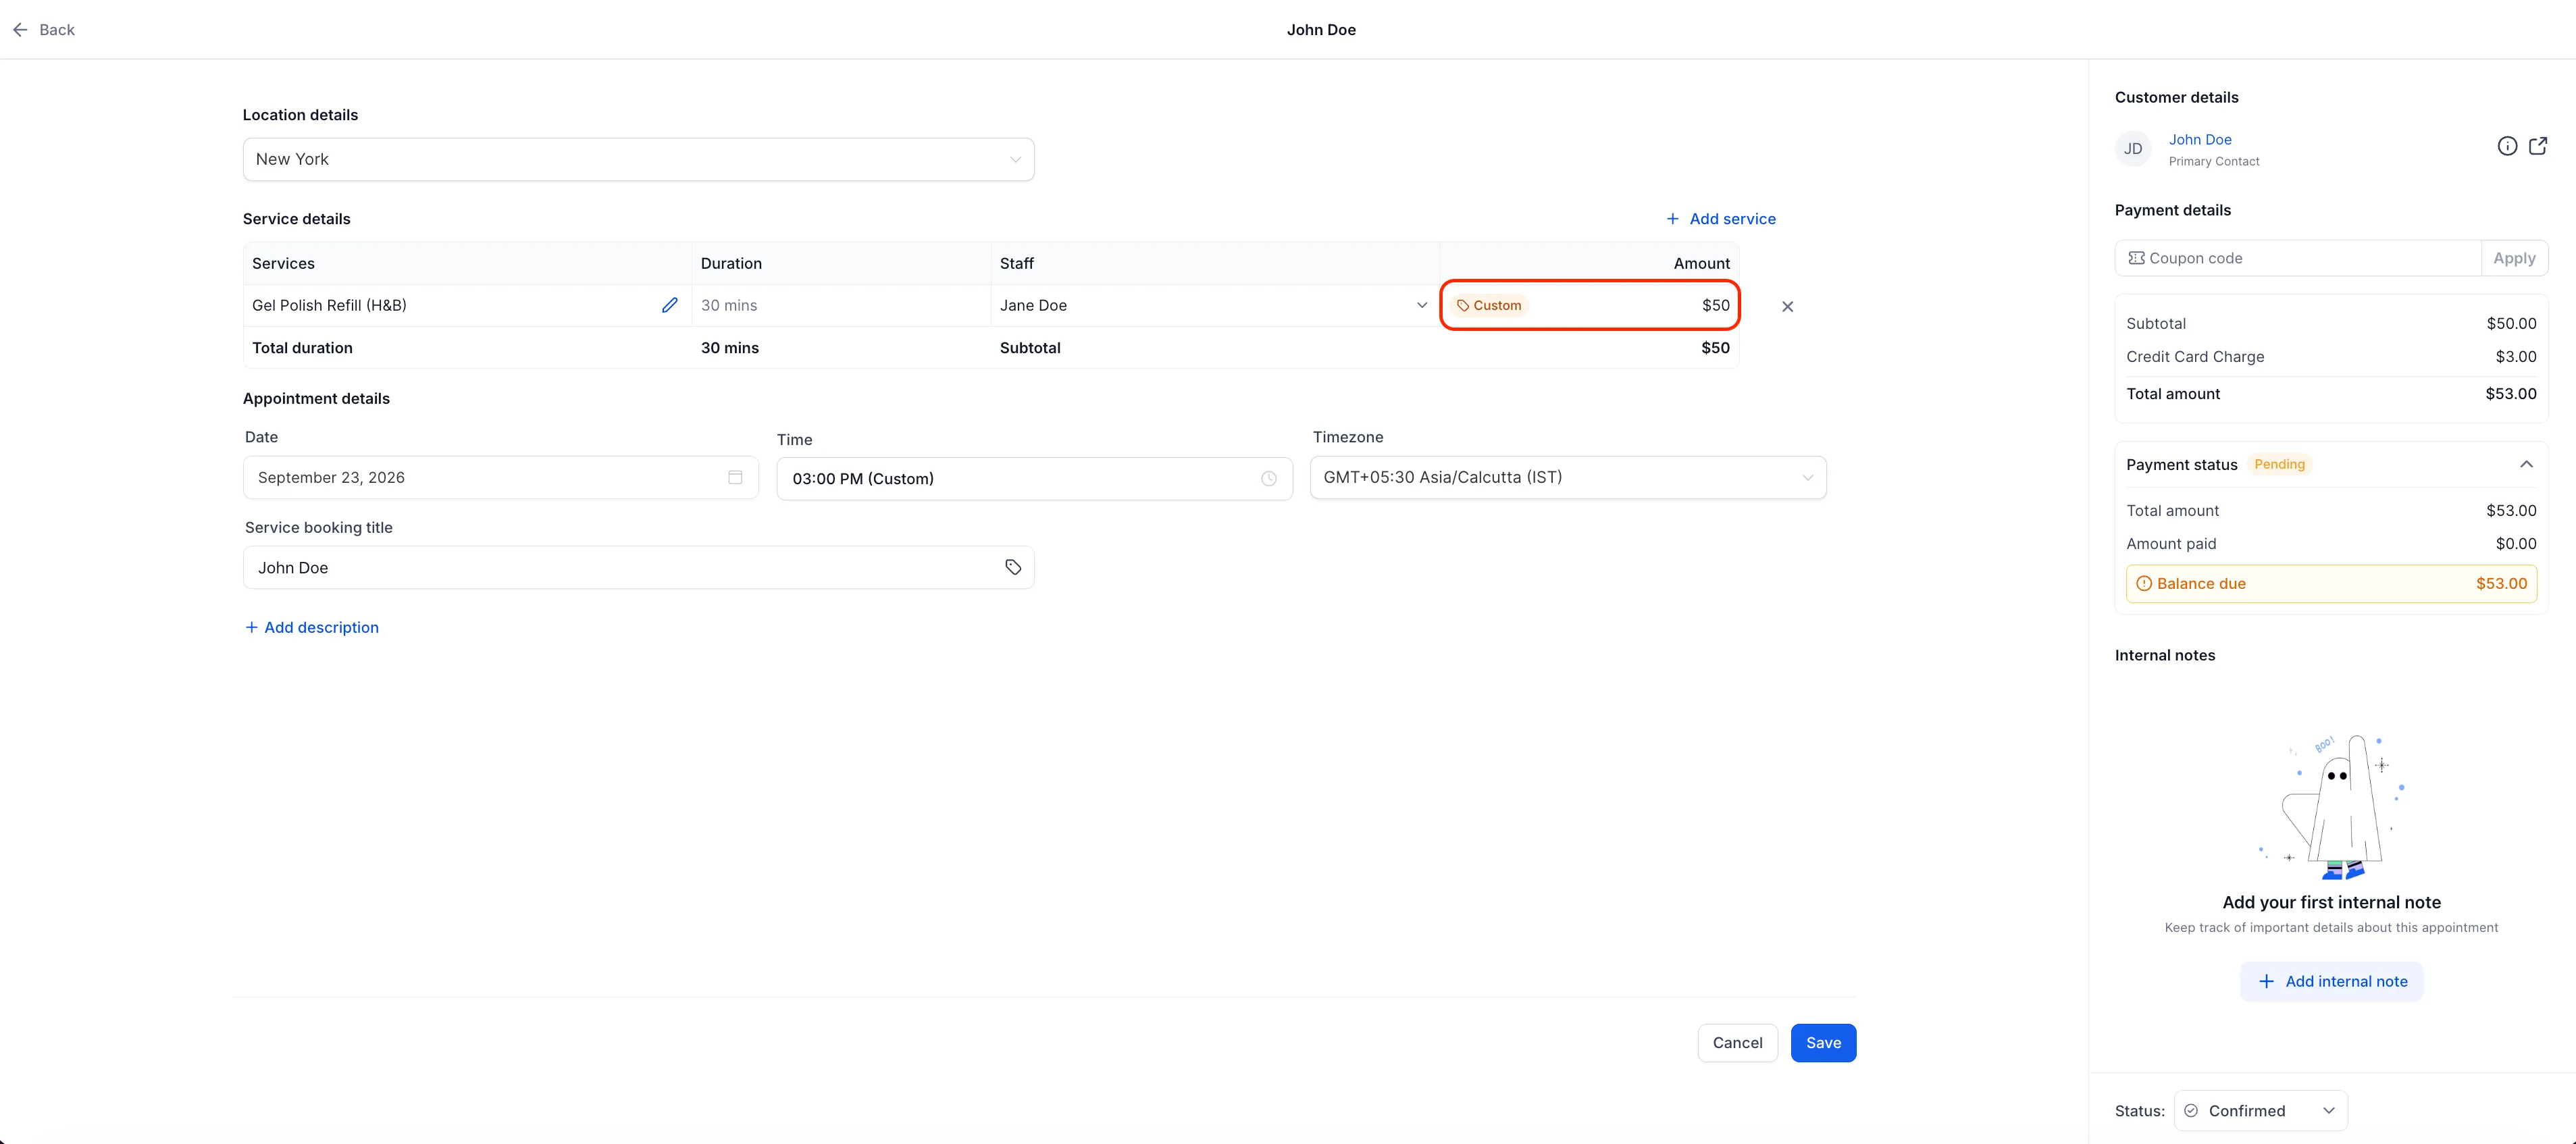Click the Date field September 23, 2026
2576x1144 pixels.
[500, 477]
